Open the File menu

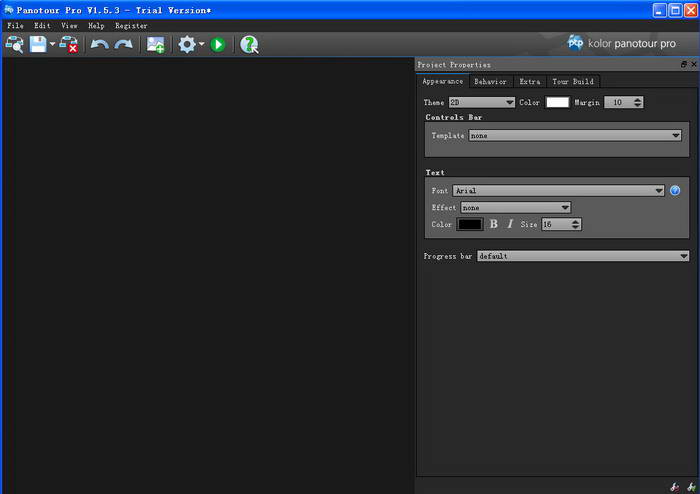[x=15, y=26]
